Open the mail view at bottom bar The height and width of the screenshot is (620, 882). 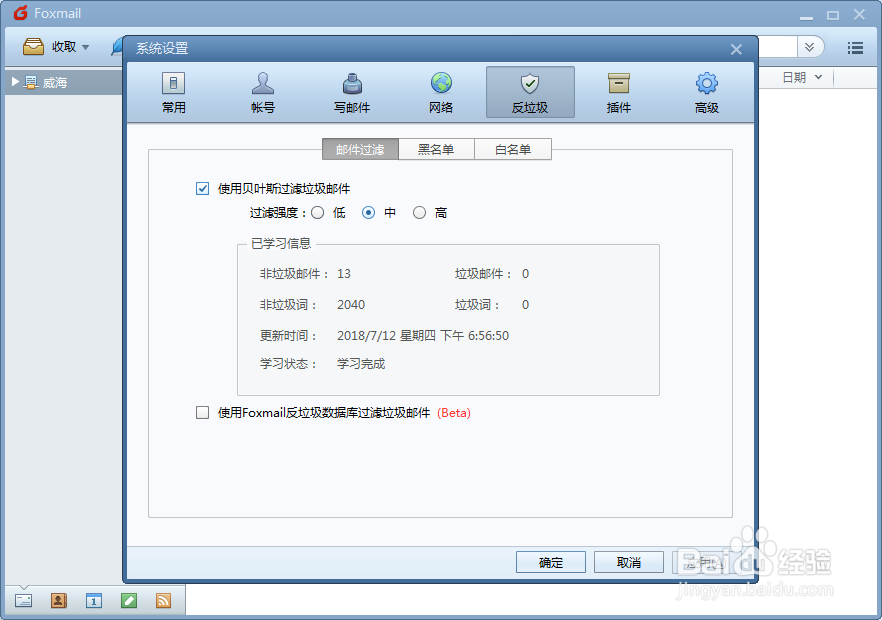[x=24, y=600]
